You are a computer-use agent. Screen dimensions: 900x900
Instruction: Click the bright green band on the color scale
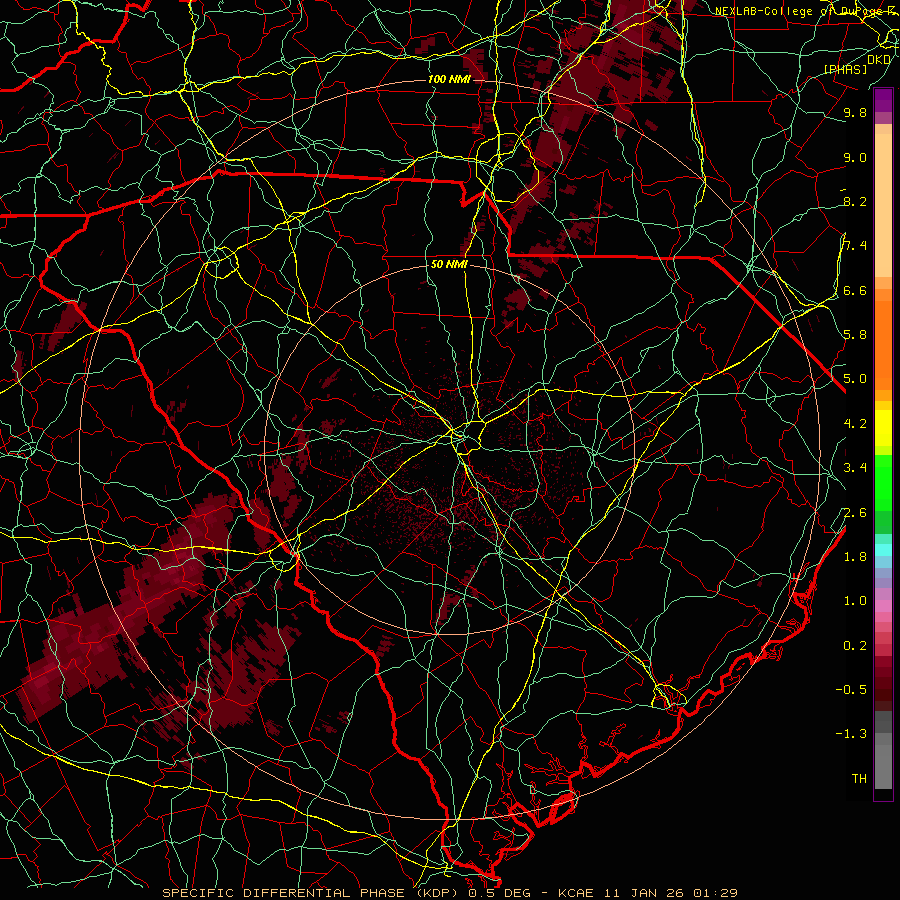[x=883, y=481]
